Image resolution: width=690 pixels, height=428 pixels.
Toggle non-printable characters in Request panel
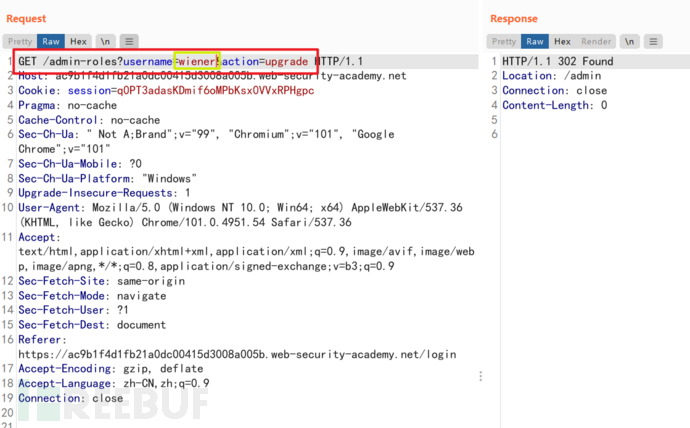(105, 41)
